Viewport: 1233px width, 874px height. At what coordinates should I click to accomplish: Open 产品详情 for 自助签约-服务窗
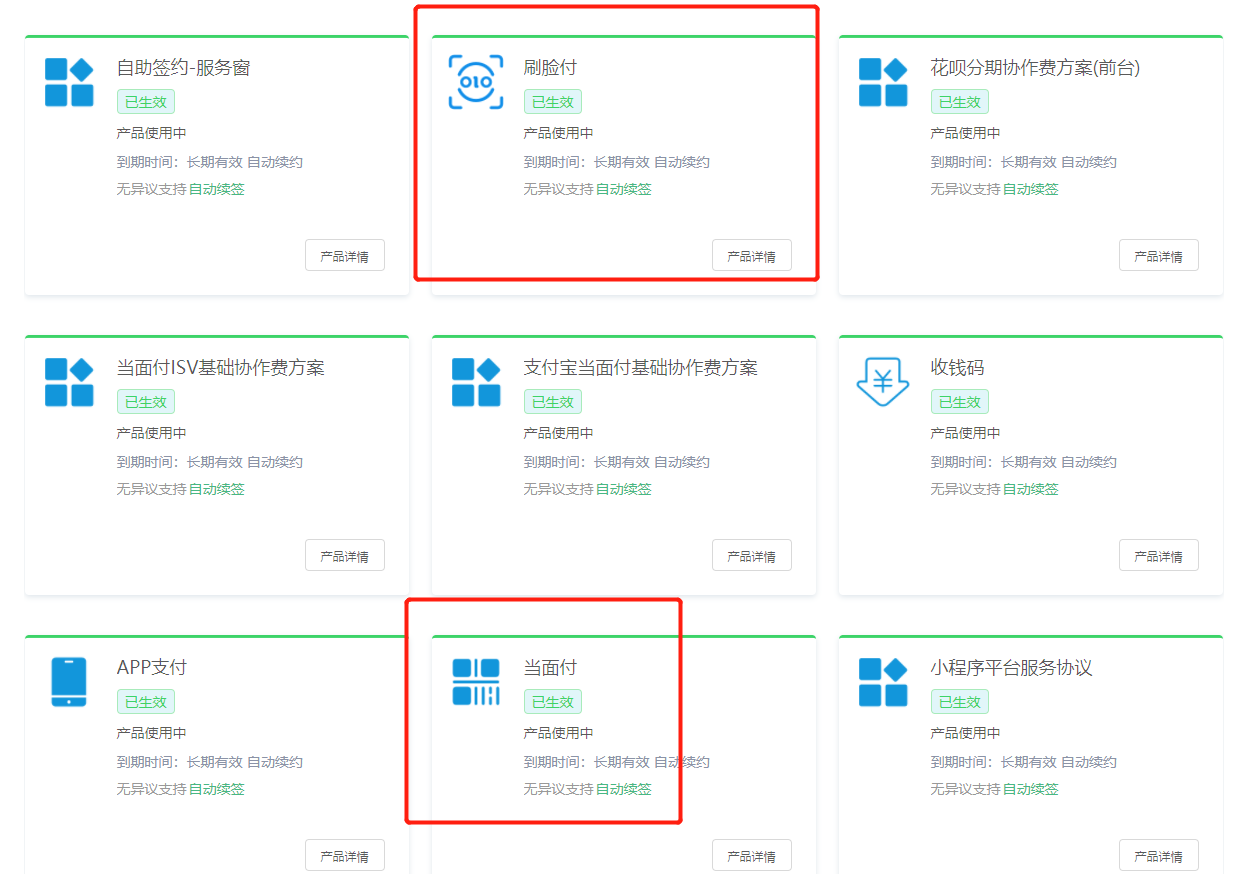pos(345,256)
